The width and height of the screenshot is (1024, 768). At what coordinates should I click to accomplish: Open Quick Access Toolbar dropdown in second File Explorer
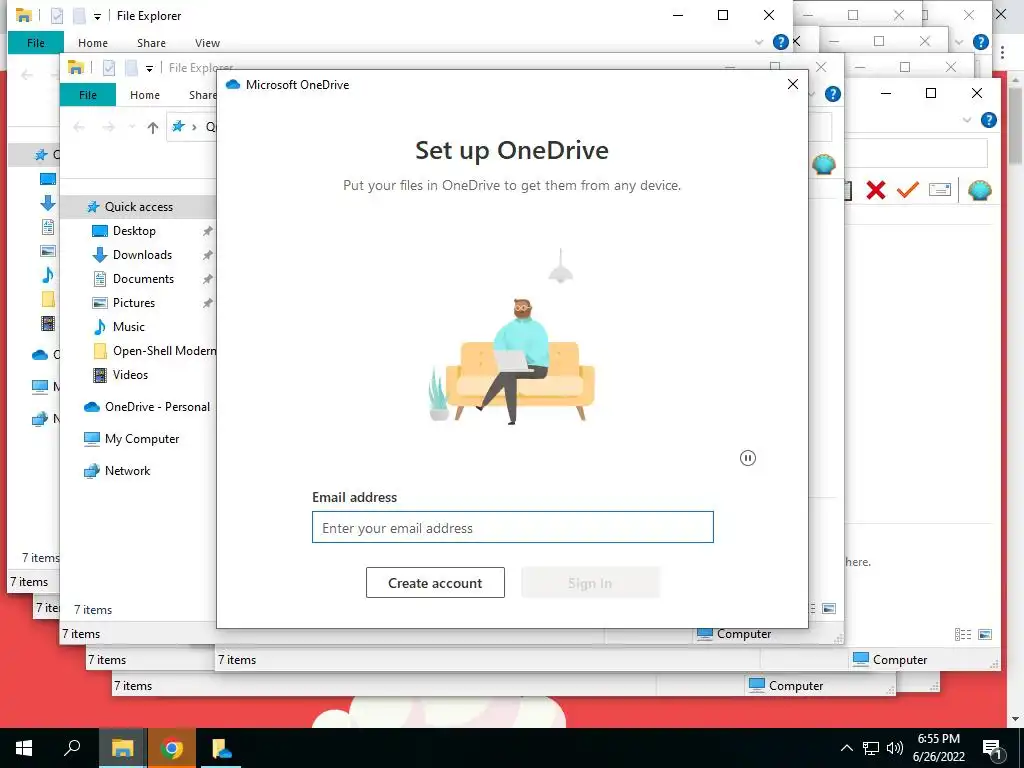click(x=149, y=69)
